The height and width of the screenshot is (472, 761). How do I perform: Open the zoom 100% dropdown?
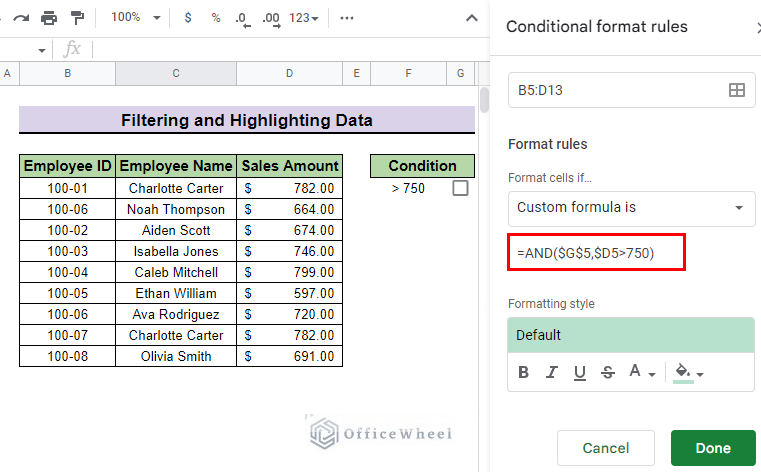[x=135, y=18]
